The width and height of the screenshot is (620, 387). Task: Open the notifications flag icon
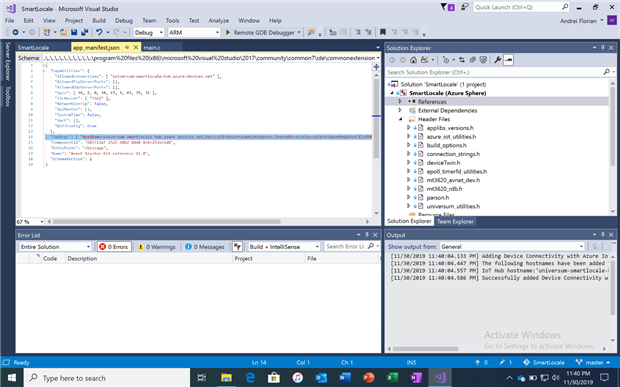pos(447,7)
